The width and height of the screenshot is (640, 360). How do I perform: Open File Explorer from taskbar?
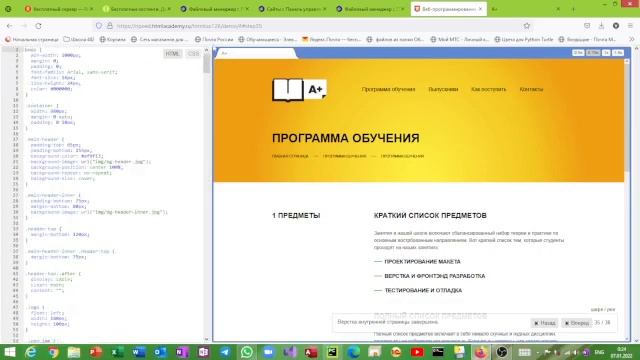tap(74, 352)
